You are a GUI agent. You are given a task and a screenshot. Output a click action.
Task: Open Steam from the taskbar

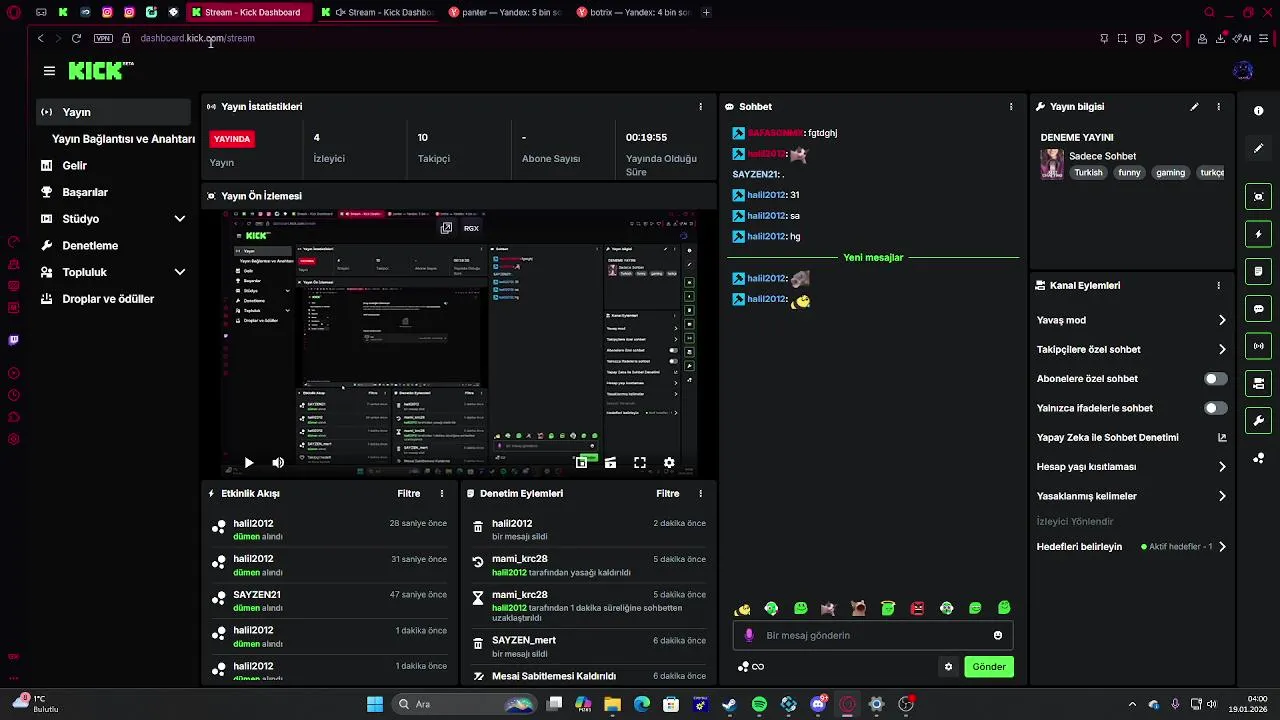(x=730, y=704)
